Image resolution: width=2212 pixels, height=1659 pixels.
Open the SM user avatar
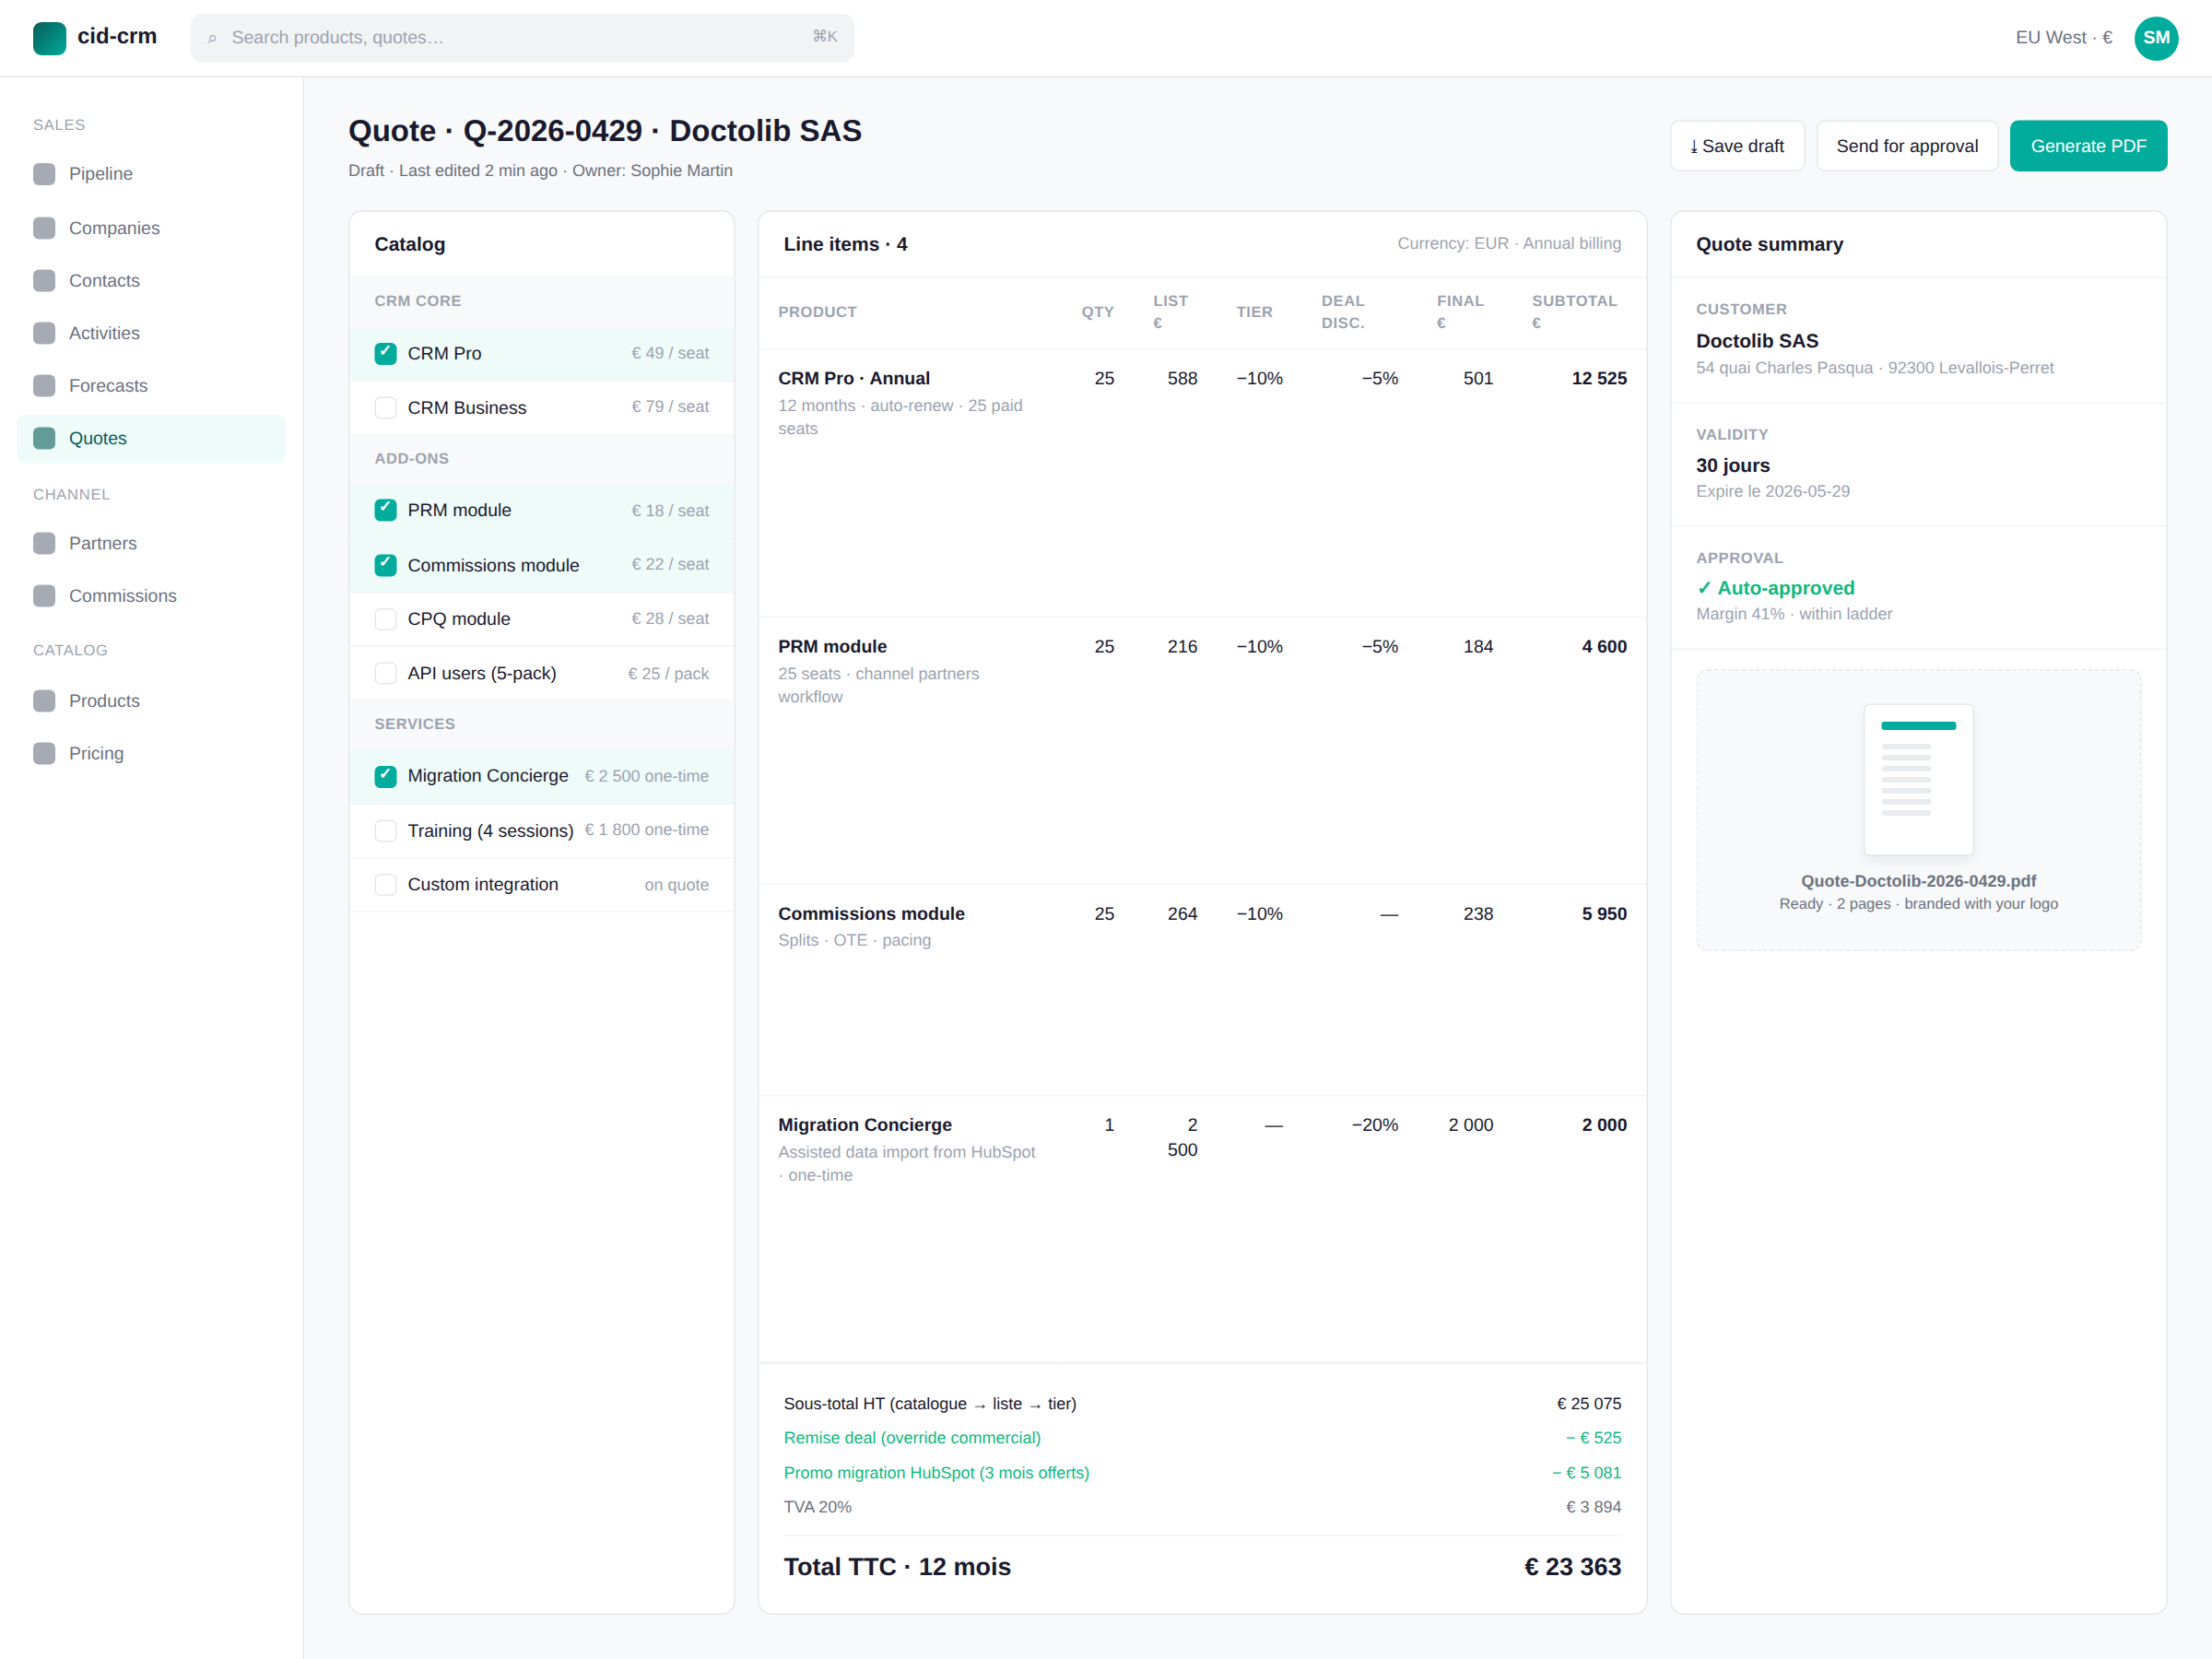pos(2156,38)
